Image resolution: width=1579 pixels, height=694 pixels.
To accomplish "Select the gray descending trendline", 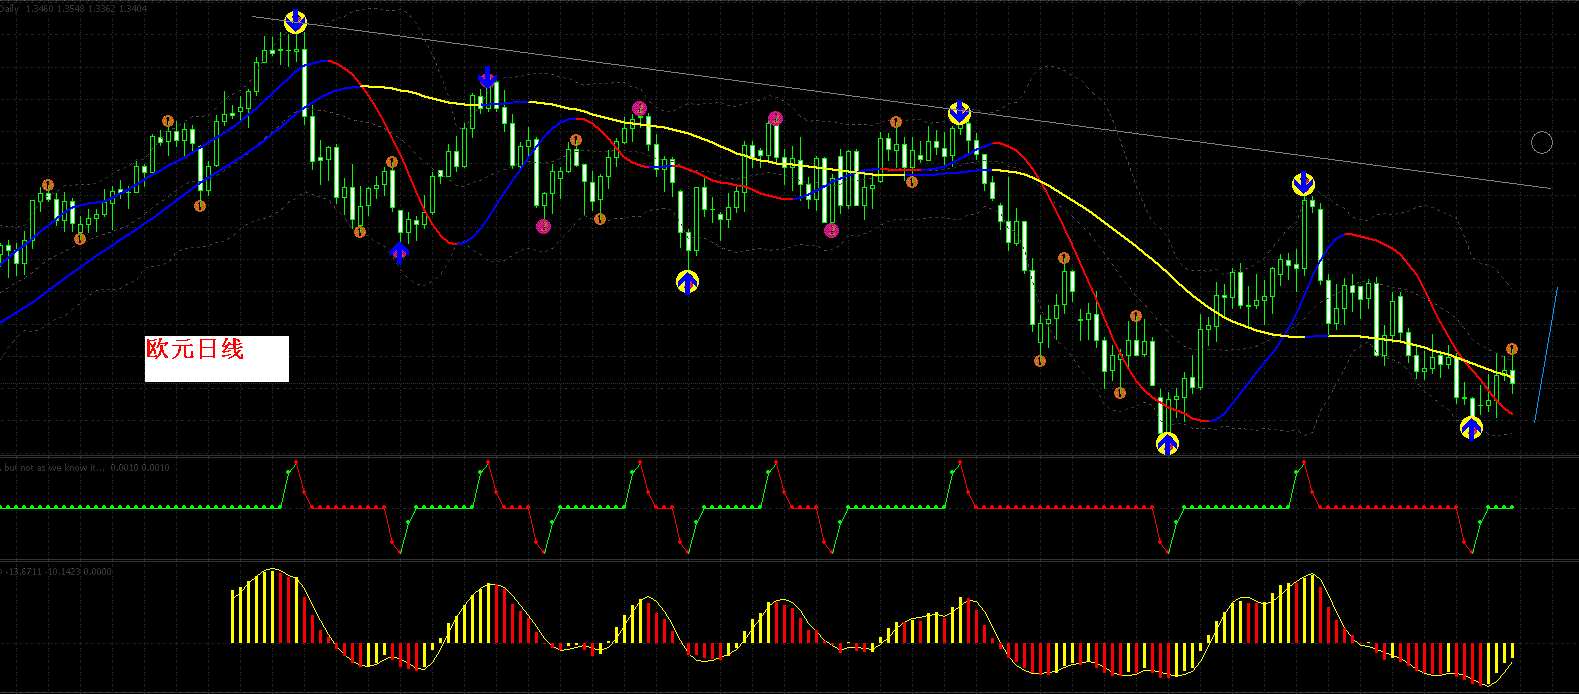I will [x=901, y=102].
